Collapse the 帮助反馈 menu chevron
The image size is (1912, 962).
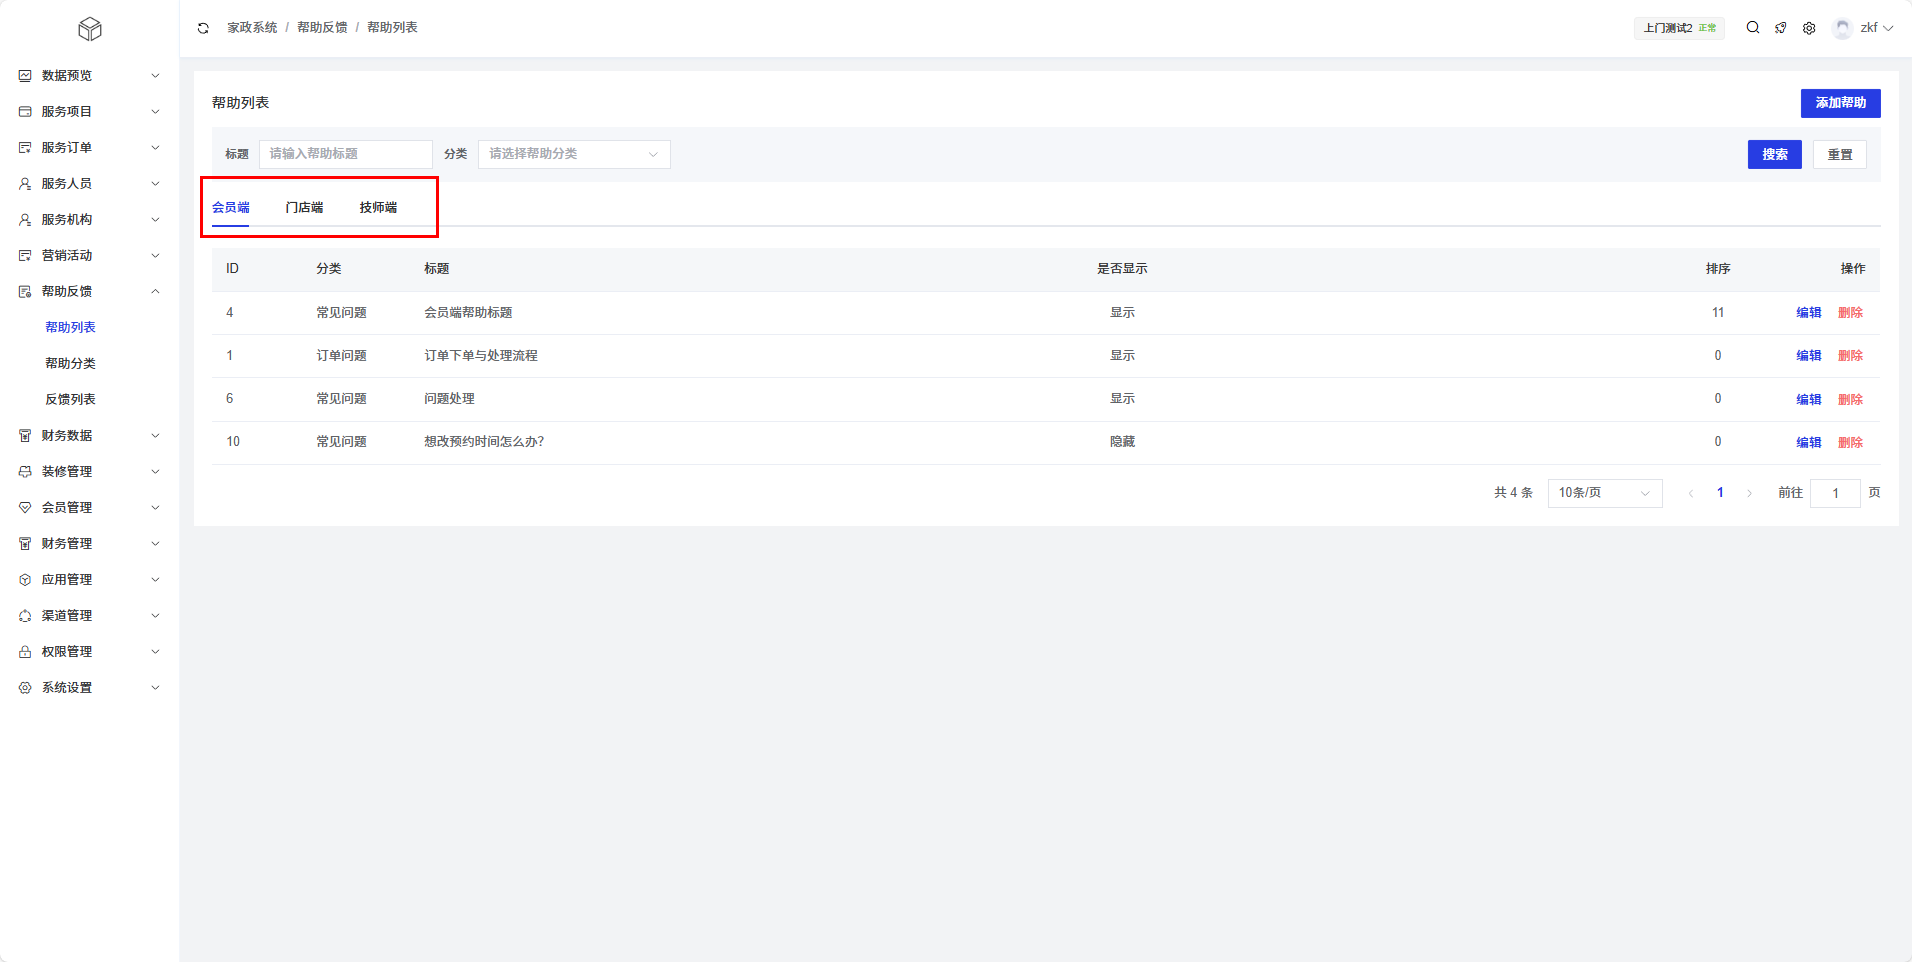(x=155, y=292)
